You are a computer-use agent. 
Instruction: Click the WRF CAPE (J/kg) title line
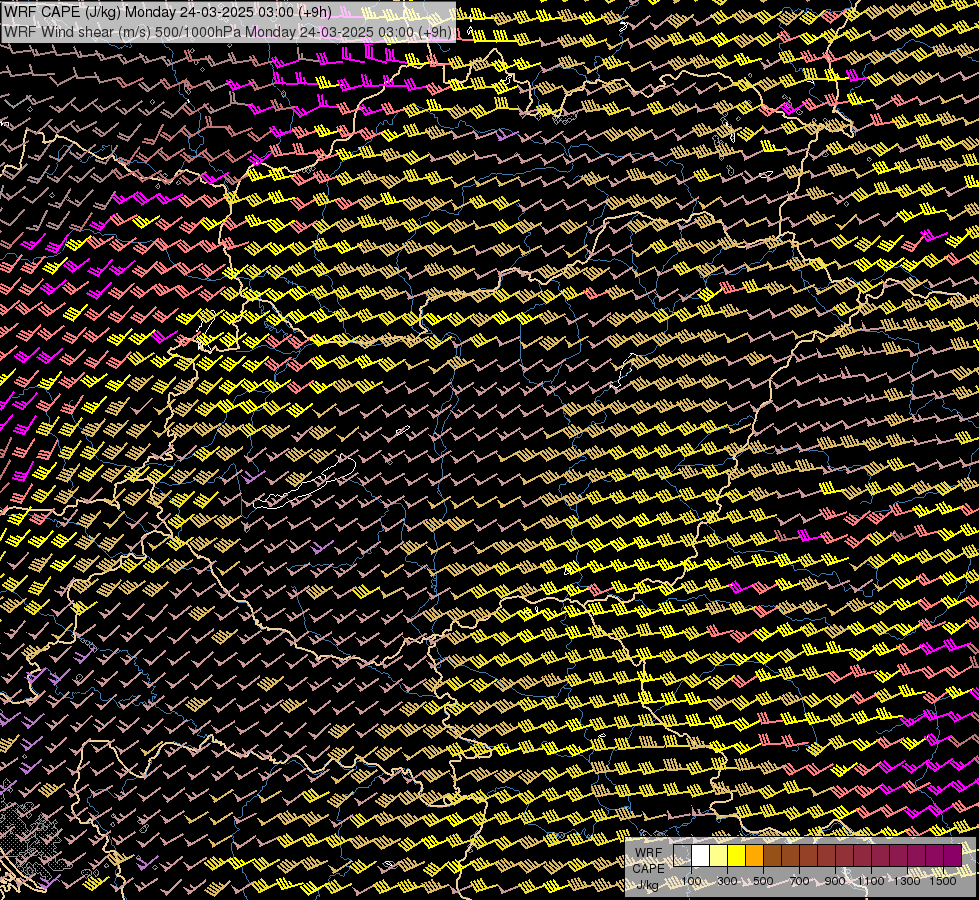[x=167, y=12]
